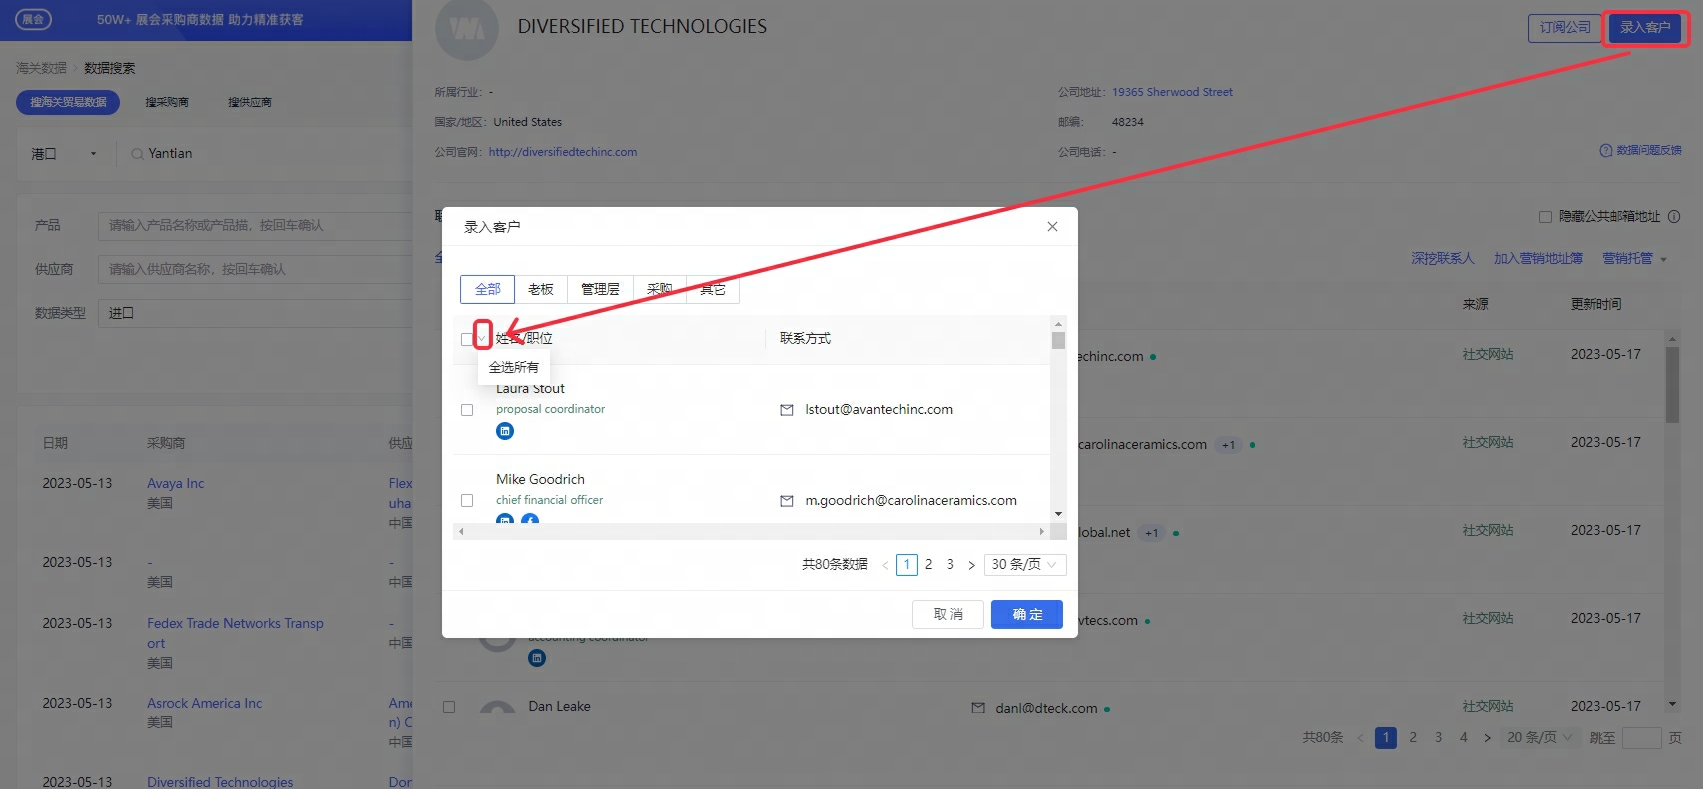
Task: Select 搜采购商 tab
Action: tap(167, 102)
